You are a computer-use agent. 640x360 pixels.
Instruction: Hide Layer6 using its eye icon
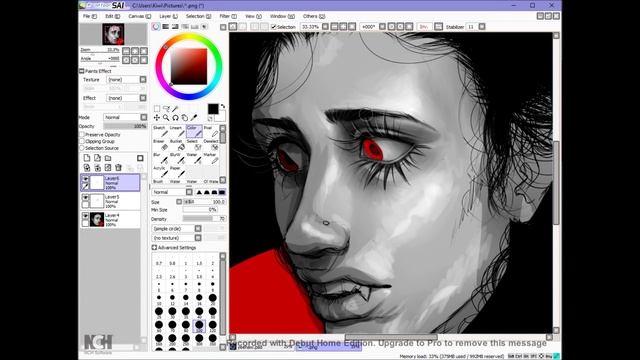pos(85,179)
